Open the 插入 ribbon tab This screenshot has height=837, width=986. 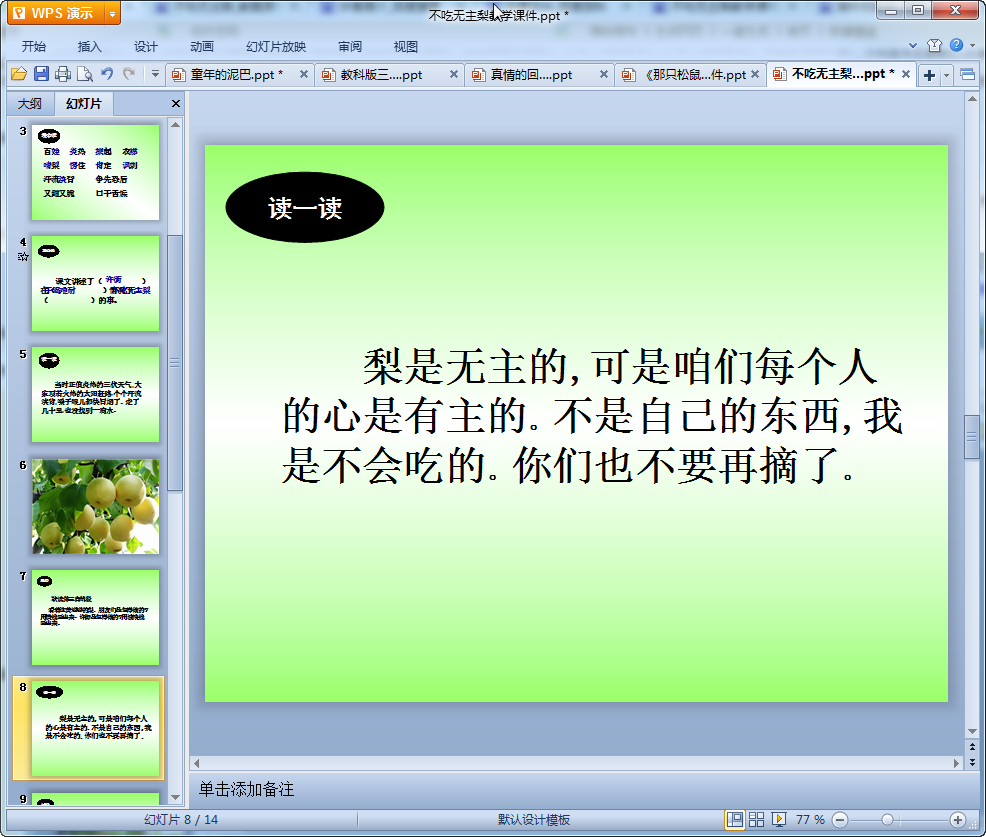(89, 47)
